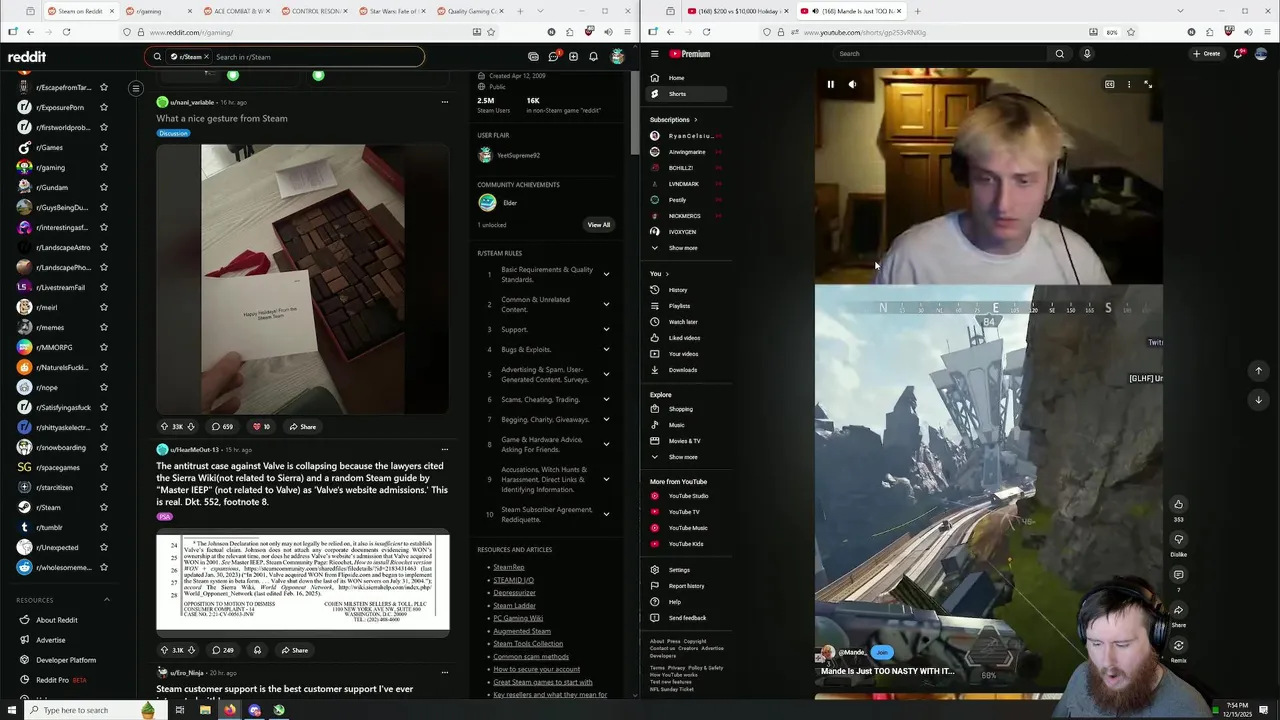View All community achievements
This screenshot has width=1280, height=720.
(598, 225)
